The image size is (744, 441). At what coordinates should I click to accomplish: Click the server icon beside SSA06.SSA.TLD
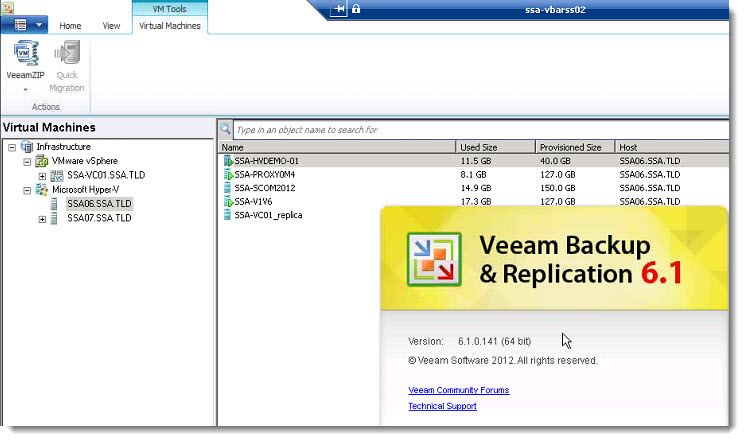(x=54, y=204)
